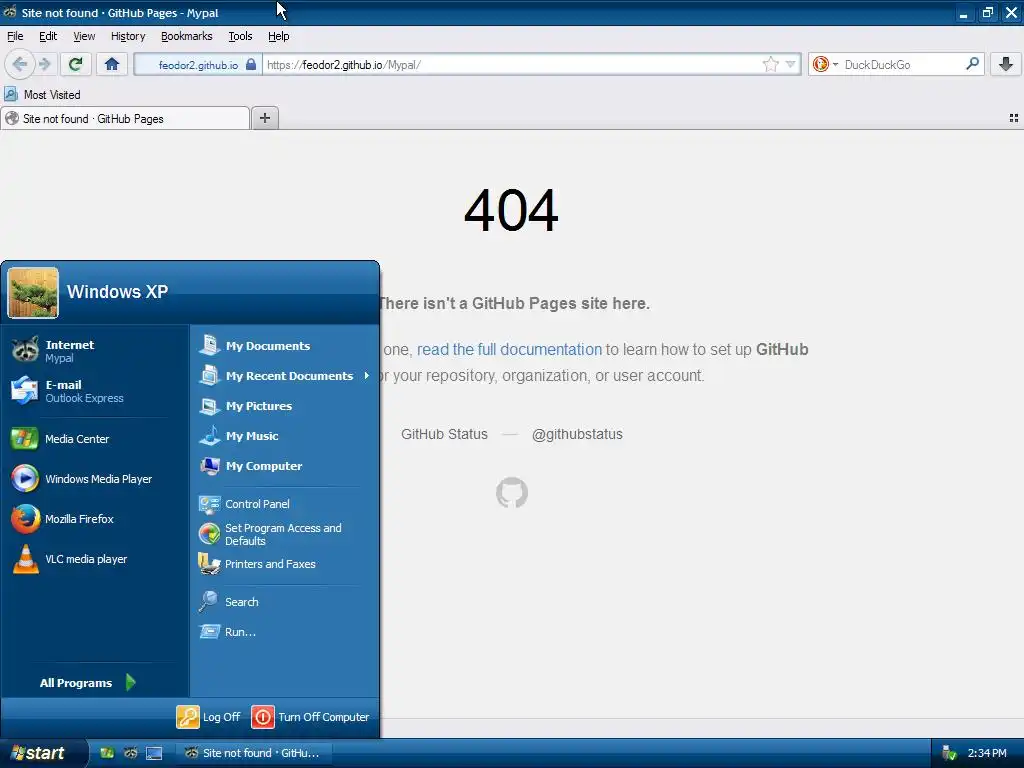Launch VLC media player
Screen dimensions: 1024x768
(x=95, y=559)
